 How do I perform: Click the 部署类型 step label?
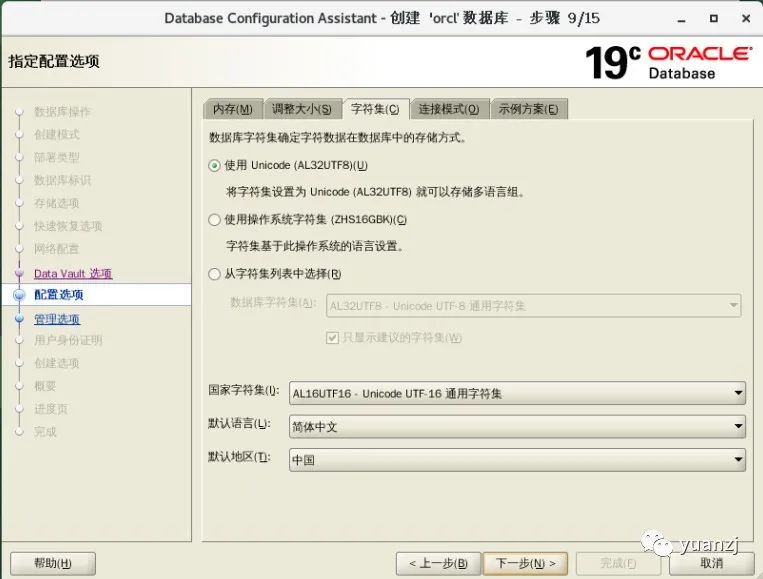pyautogui.click(x=56, y=157)
